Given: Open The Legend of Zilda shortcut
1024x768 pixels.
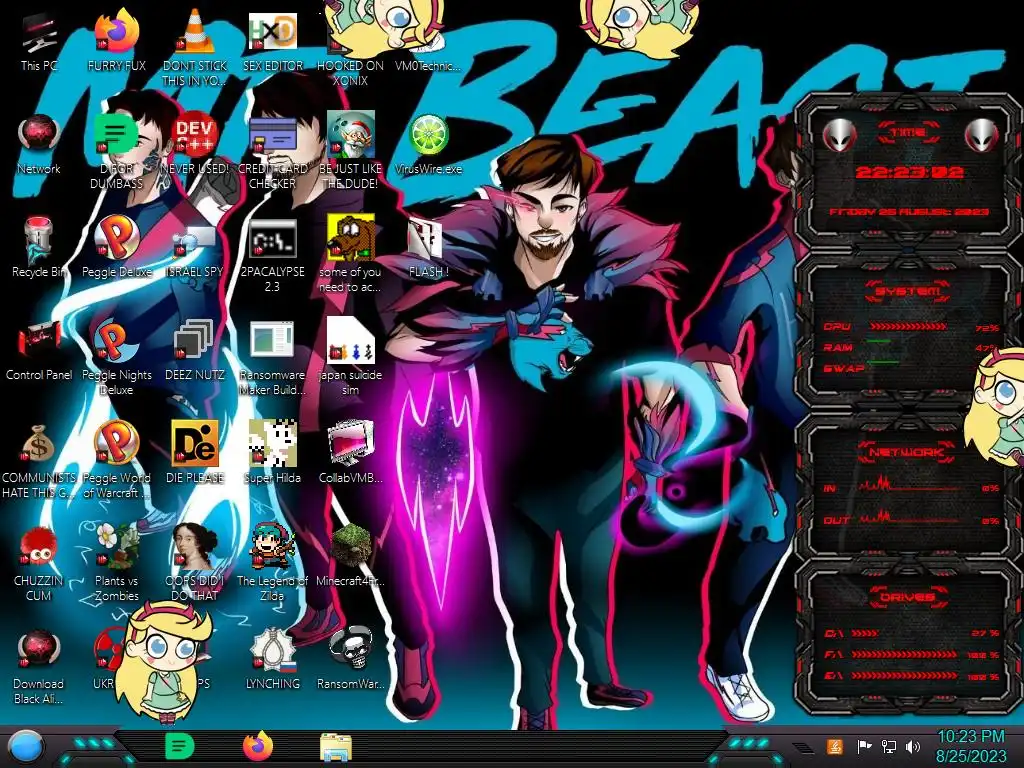Looking at the screenshot, I should [x=272, y=563].
